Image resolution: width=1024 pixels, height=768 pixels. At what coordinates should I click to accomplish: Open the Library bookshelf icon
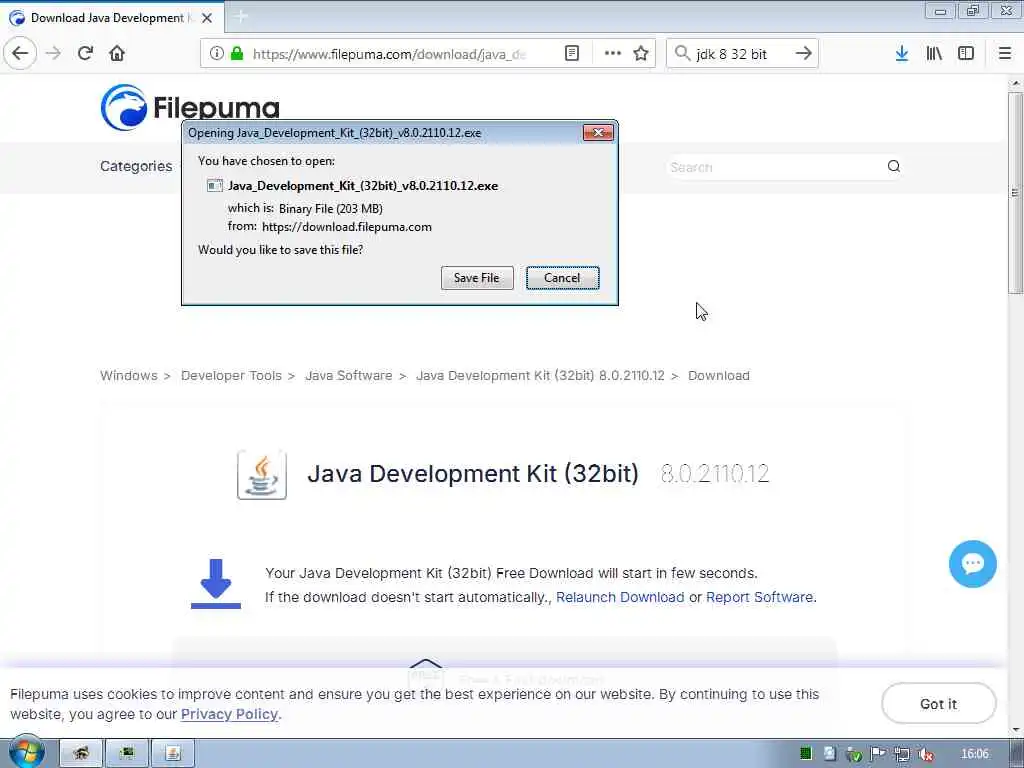point(934,54)
